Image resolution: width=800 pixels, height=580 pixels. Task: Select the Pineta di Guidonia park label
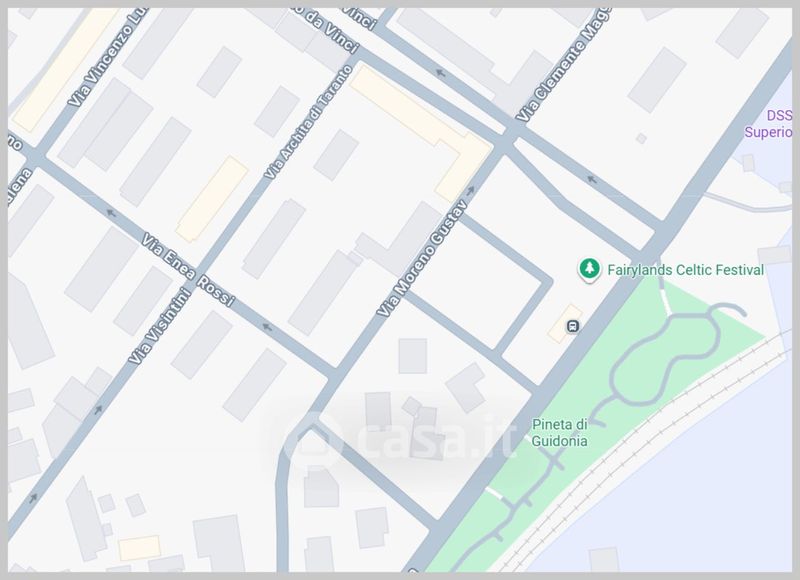(x=559, y=433)
